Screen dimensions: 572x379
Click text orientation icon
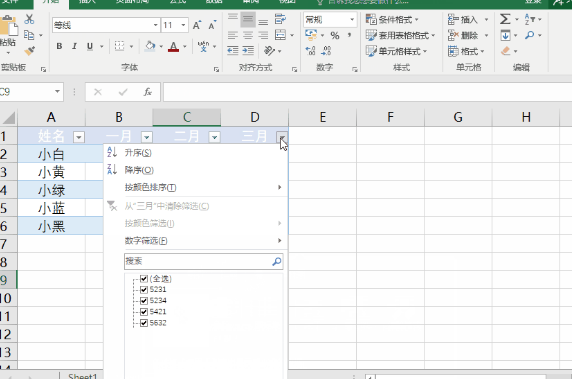(x=270, y=50)
